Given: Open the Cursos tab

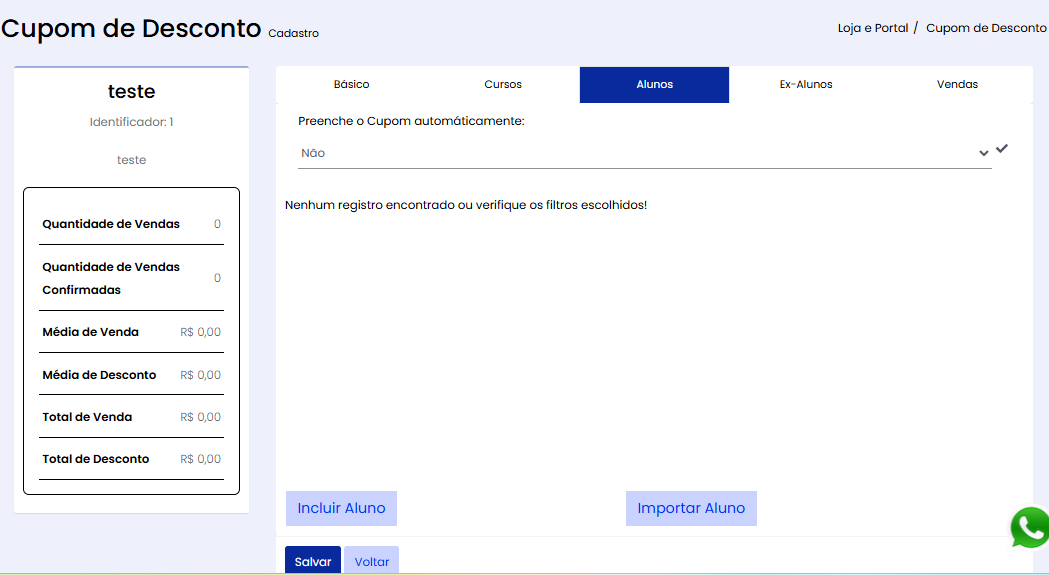Looking at the screenshot, I should [503, 85].
